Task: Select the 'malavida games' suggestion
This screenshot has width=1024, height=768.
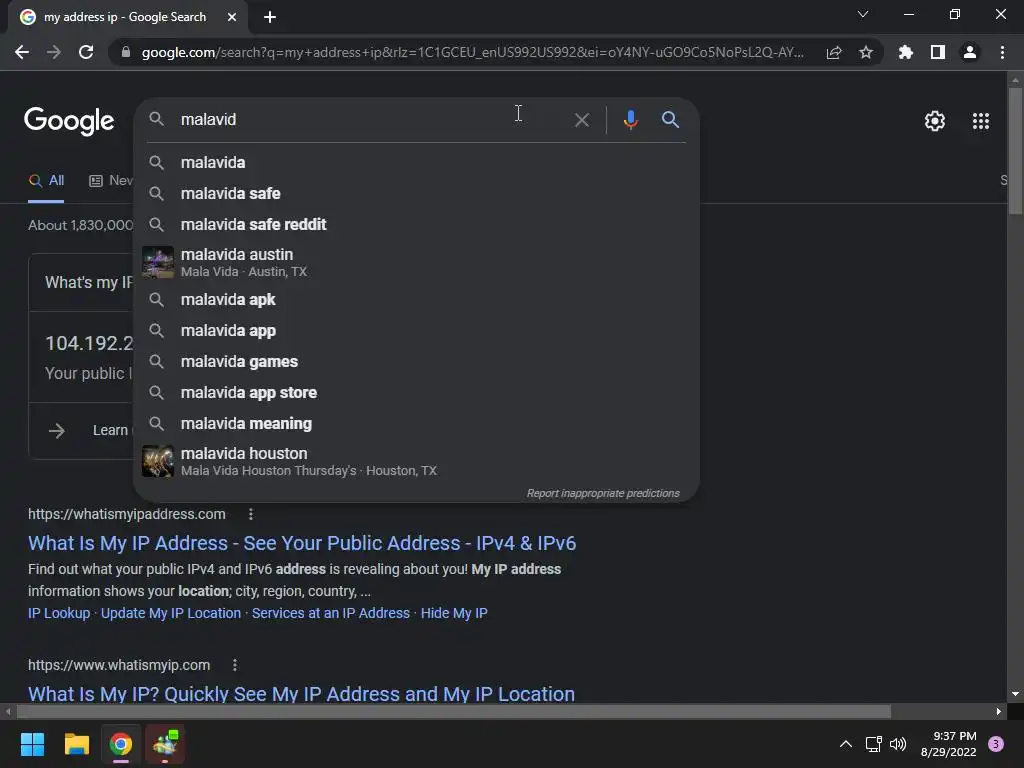Action: pos(416,362)
